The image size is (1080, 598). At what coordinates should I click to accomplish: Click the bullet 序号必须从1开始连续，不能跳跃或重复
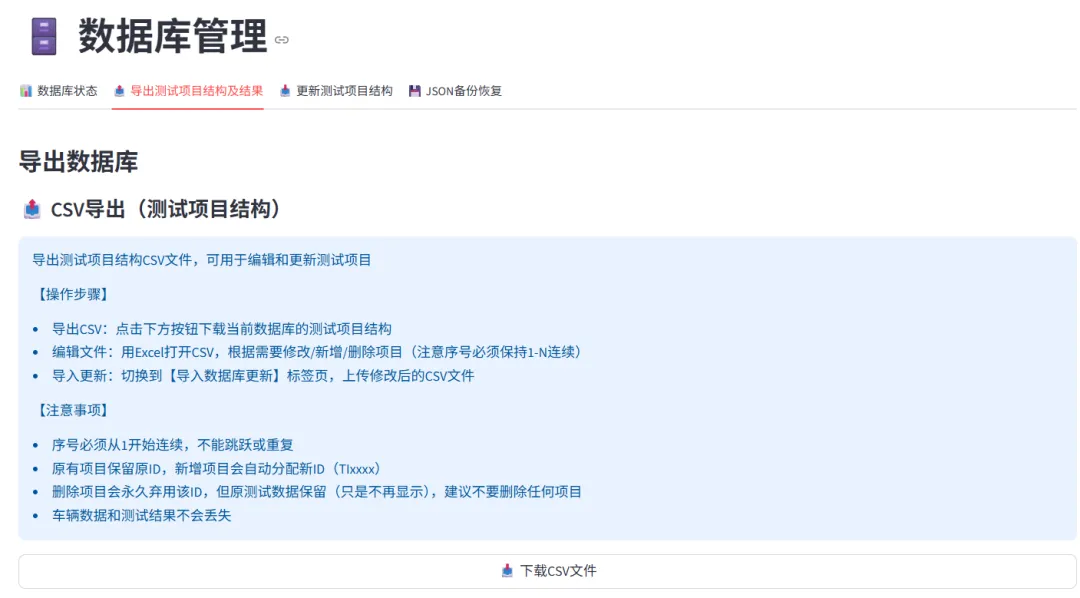pos(173,444)
